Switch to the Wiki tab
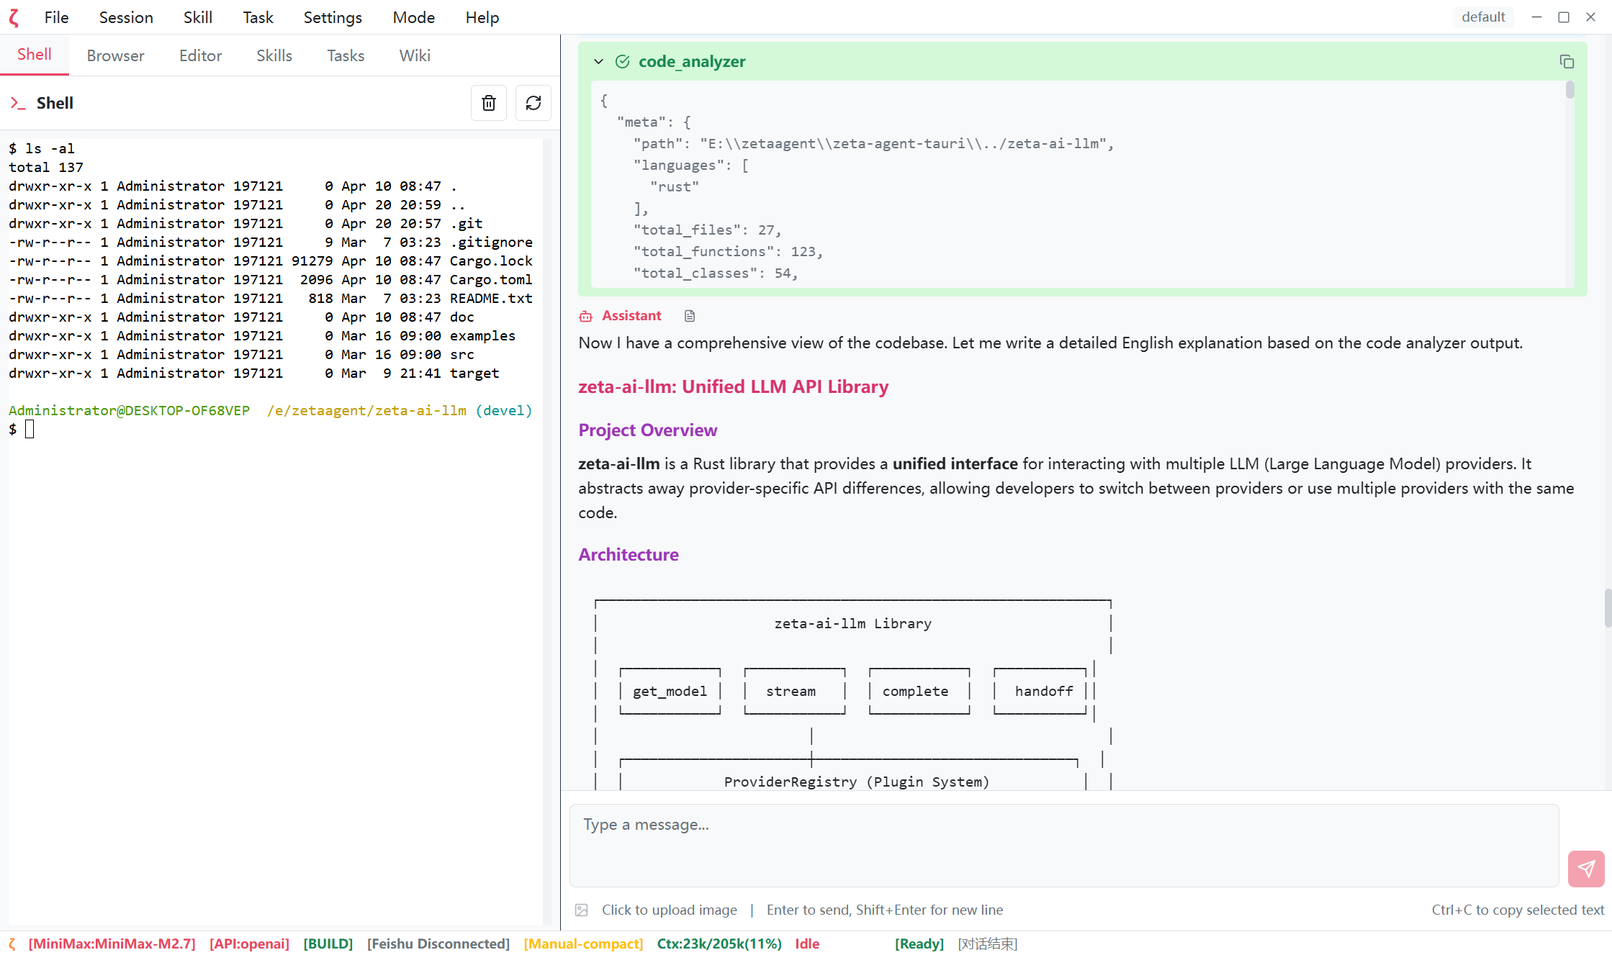 click(x=414, y=55)
